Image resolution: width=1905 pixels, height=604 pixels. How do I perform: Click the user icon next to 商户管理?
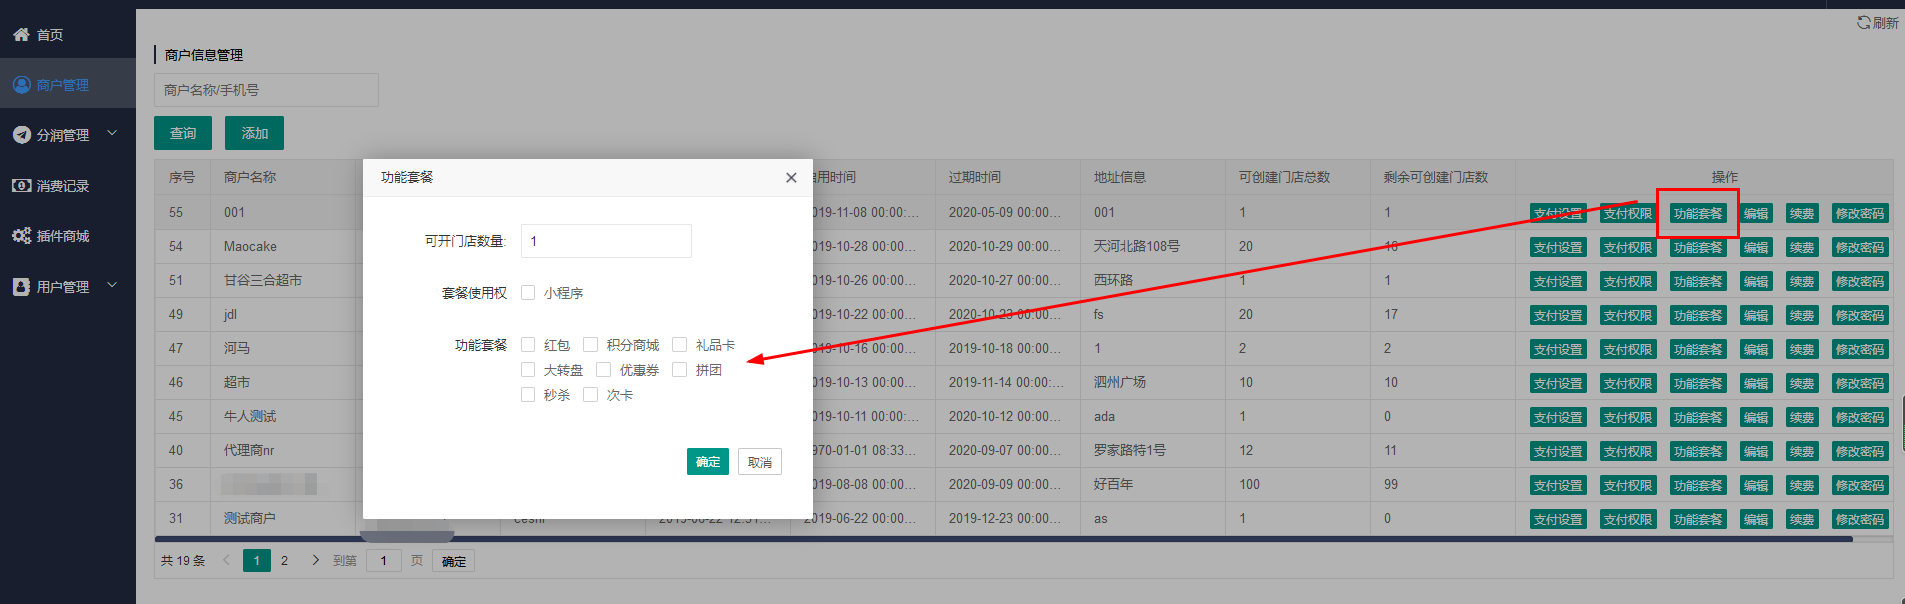tap(21, 85)
